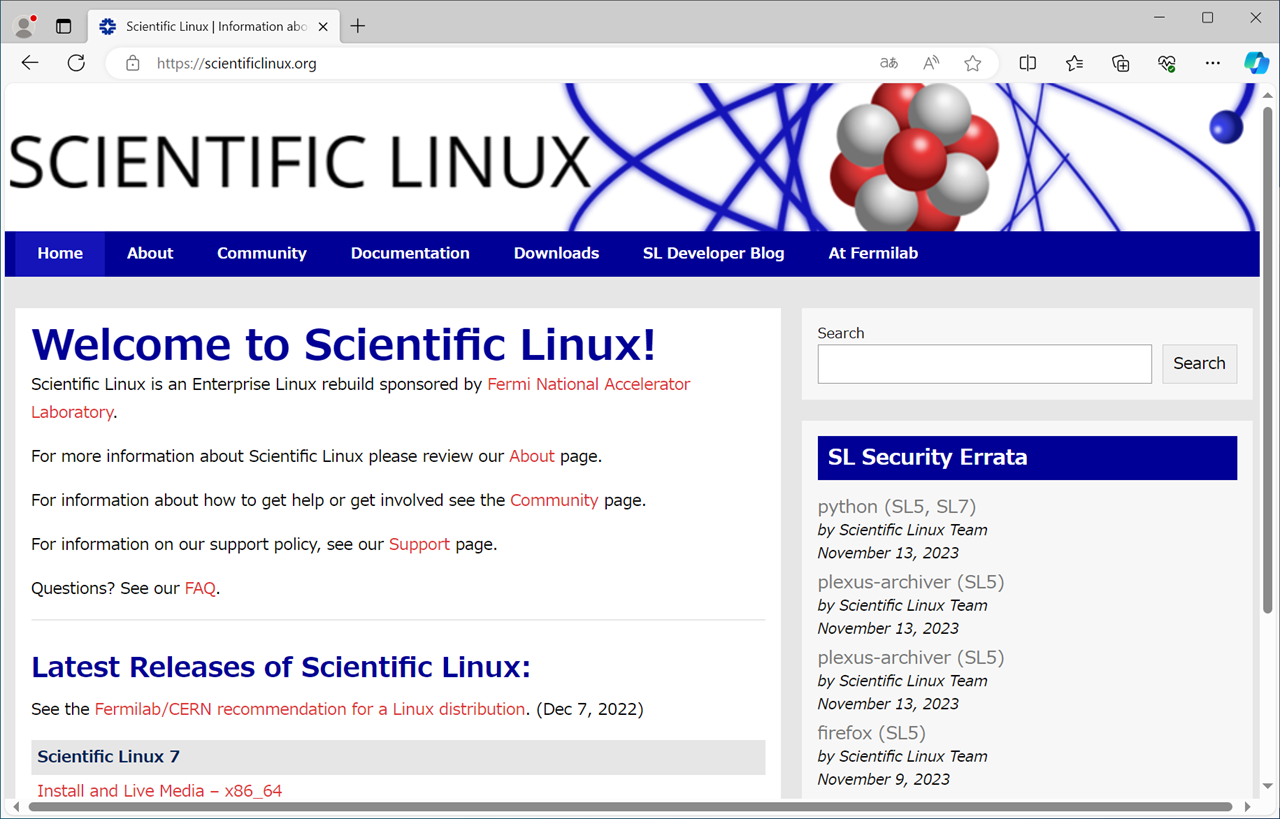Refresh the page with reload icon
1280x819 pixels.
pos(76,63)
